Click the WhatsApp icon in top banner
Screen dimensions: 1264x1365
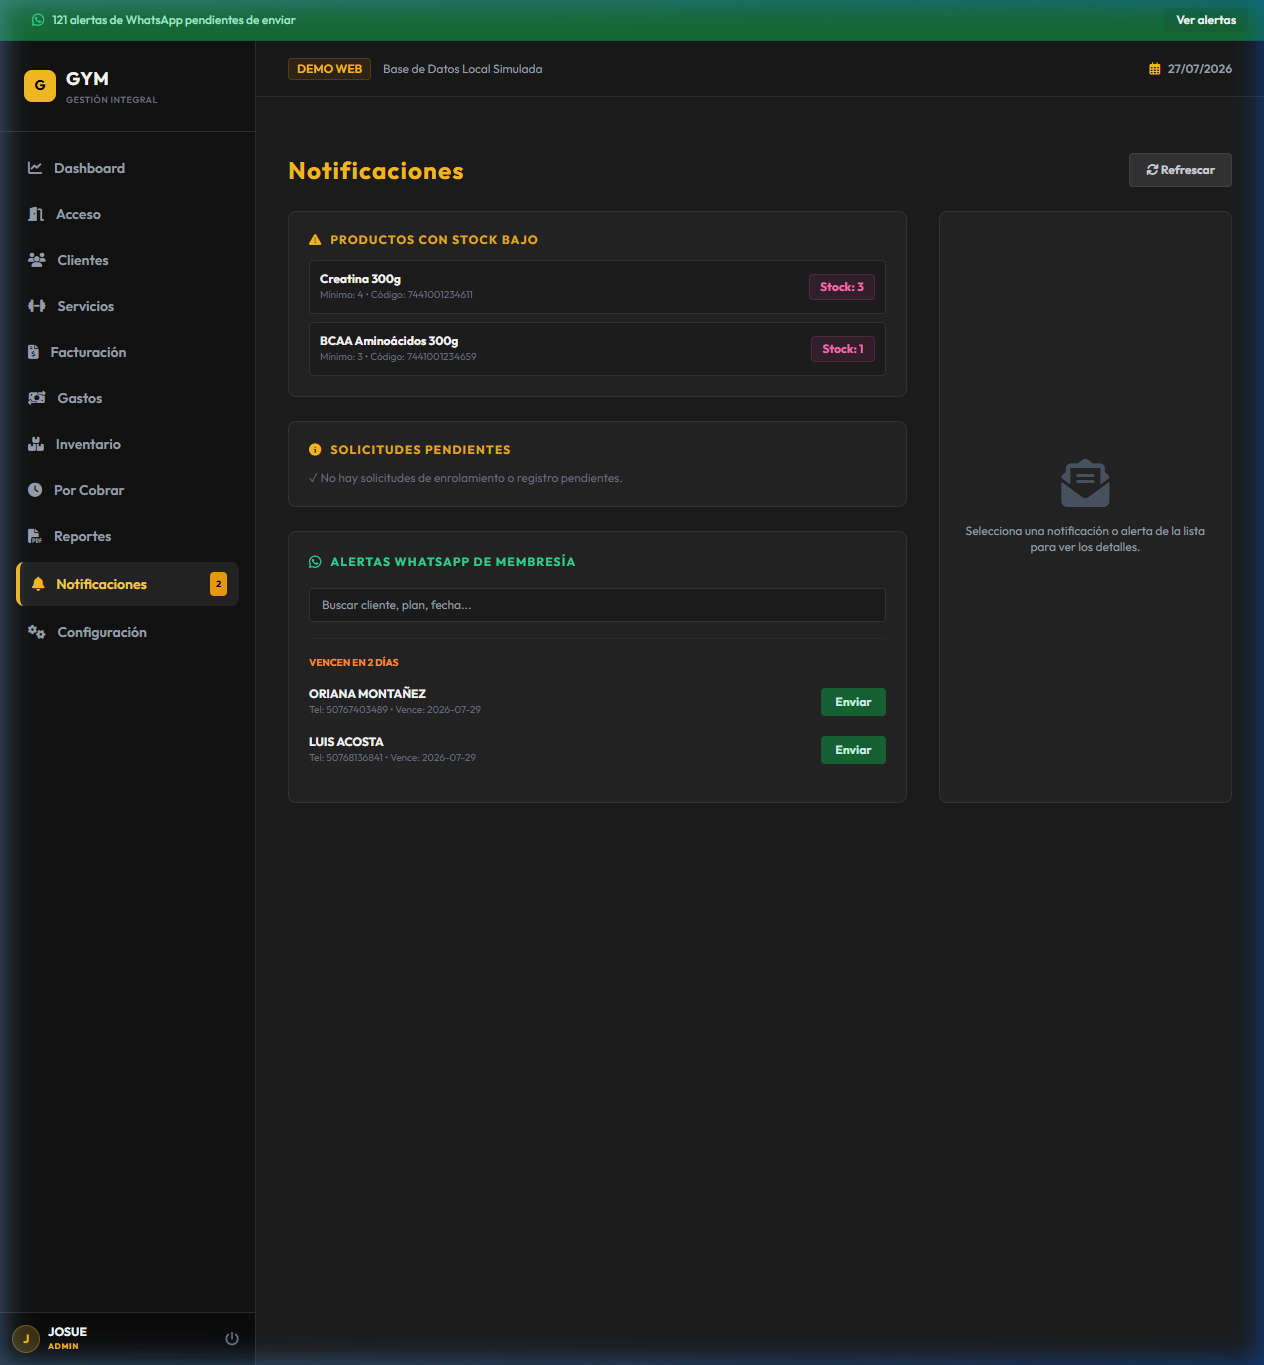[x=38, y=20]
